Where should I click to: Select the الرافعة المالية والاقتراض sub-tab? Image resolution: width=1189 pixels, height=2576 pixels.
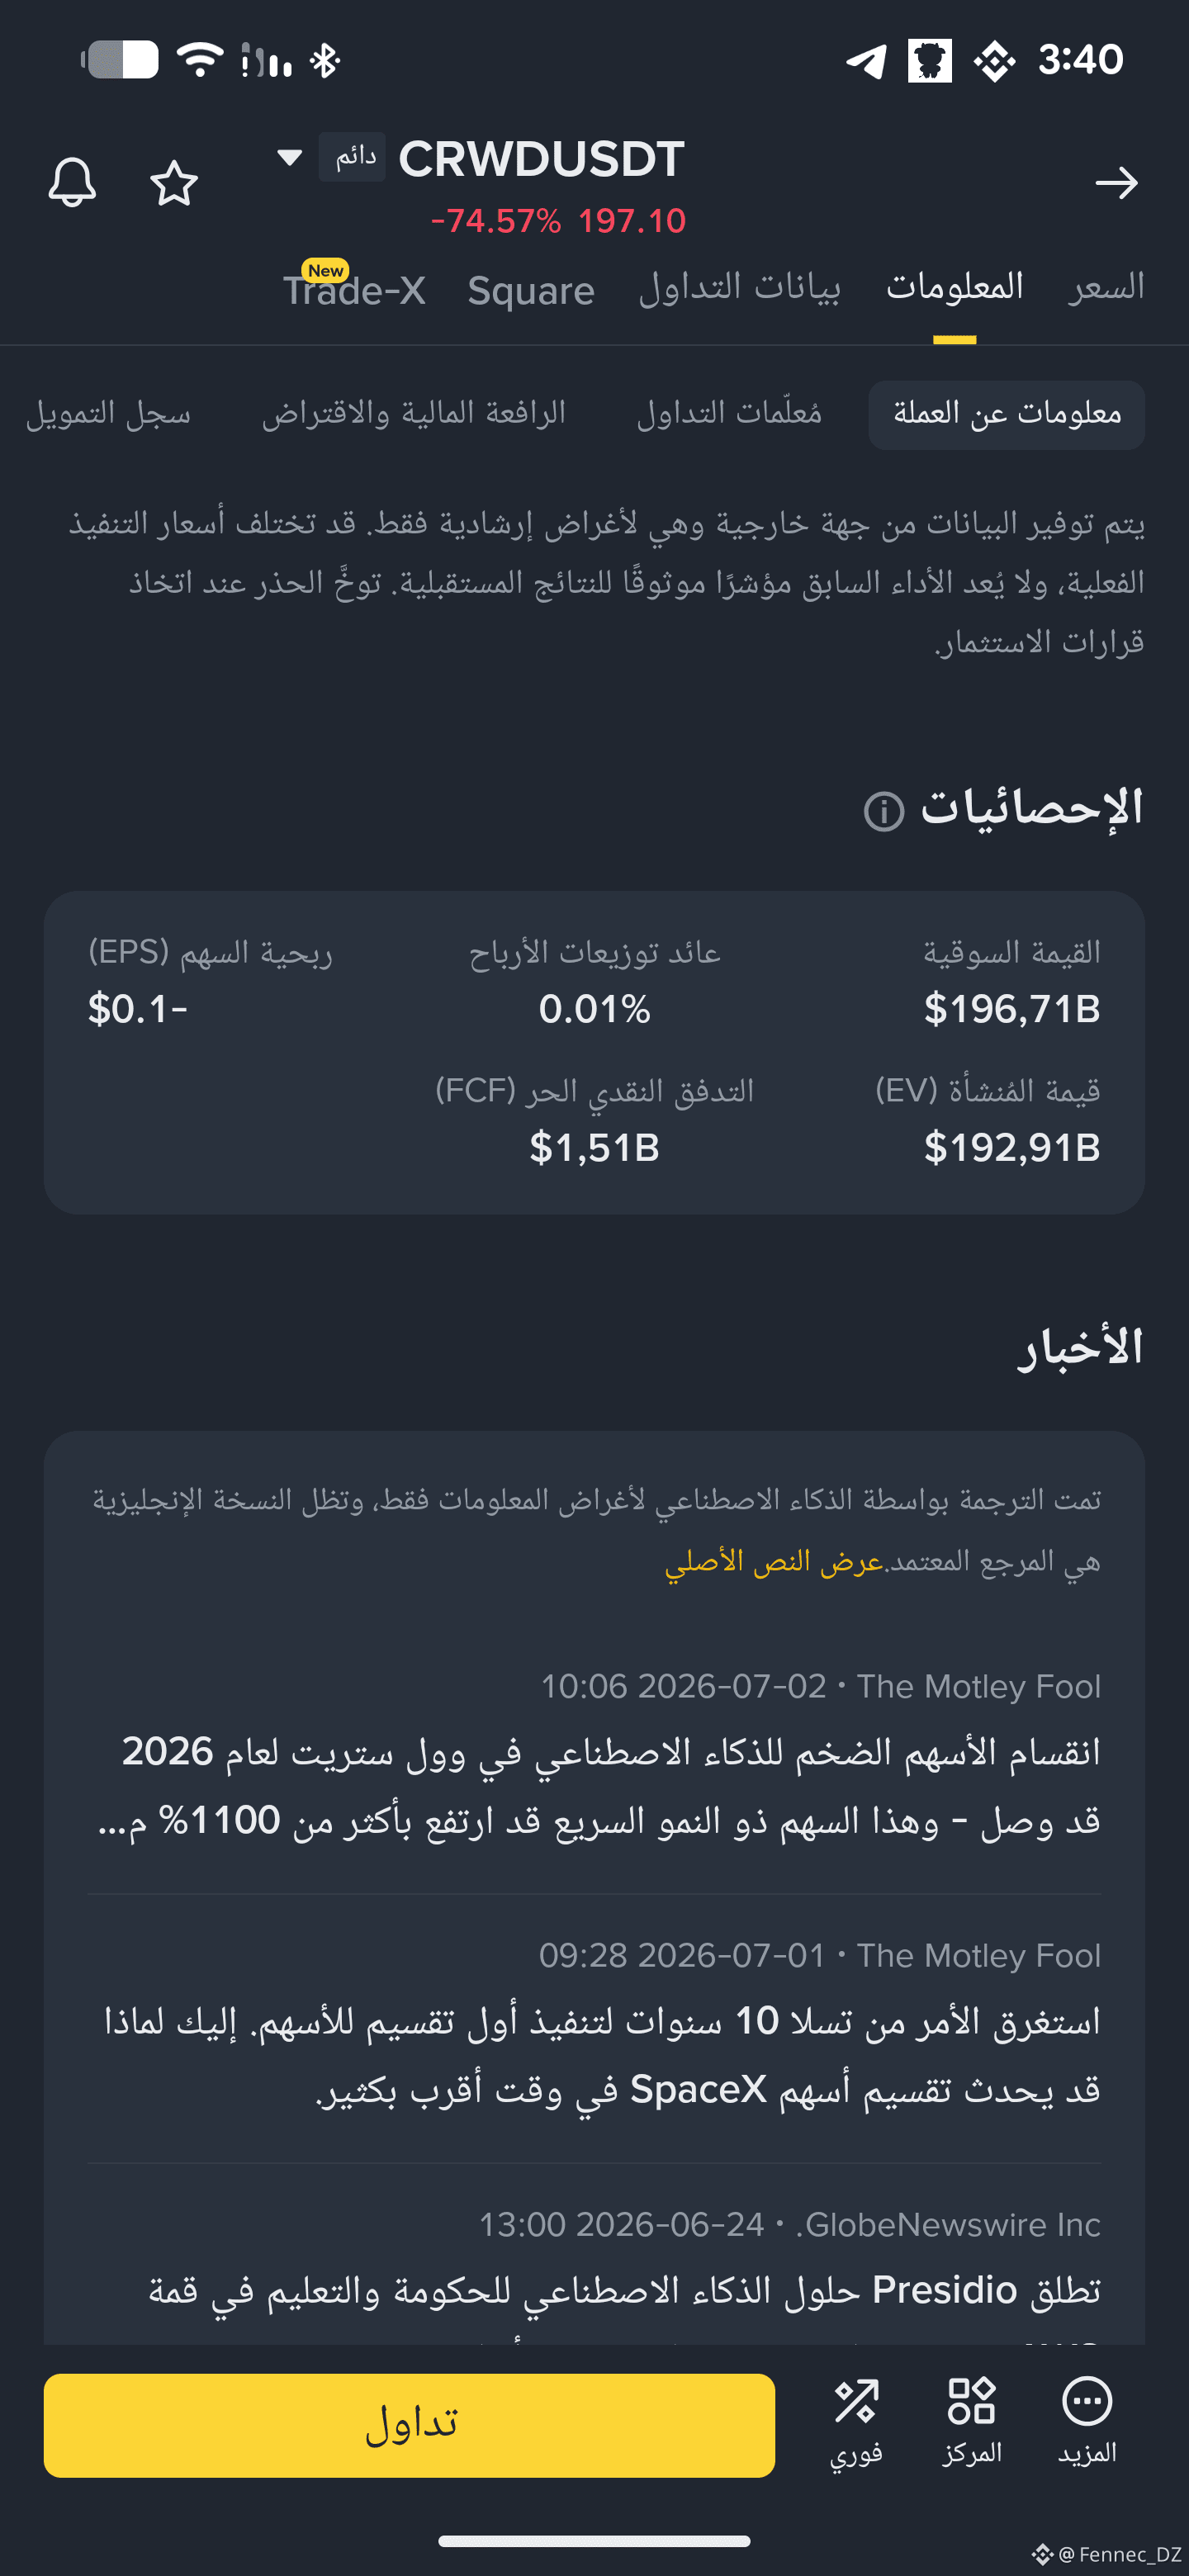414,413
